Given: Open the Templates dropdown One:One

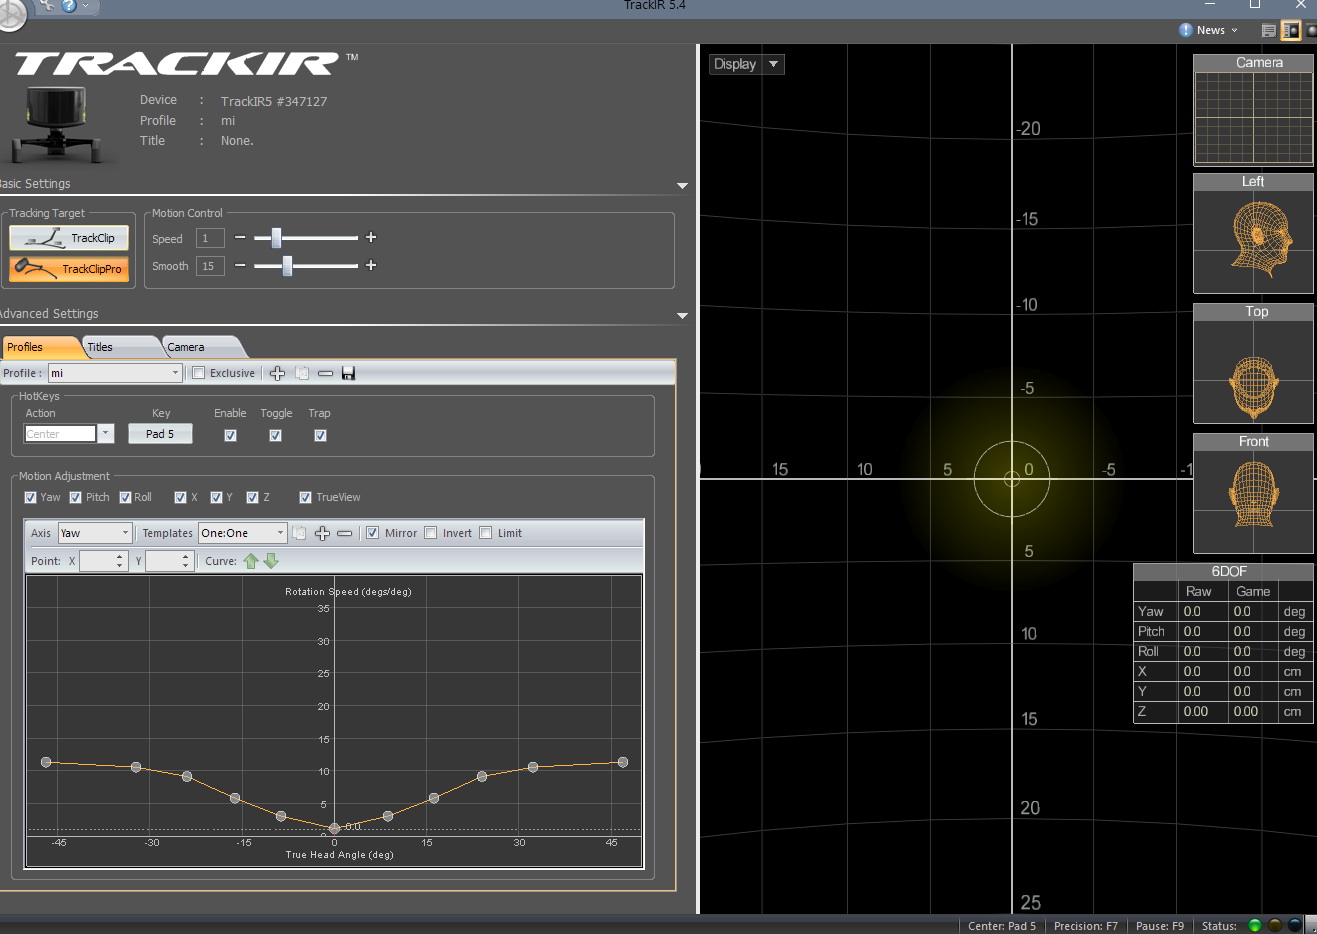Looking at the screenshot, I should (x=243, y=533).
